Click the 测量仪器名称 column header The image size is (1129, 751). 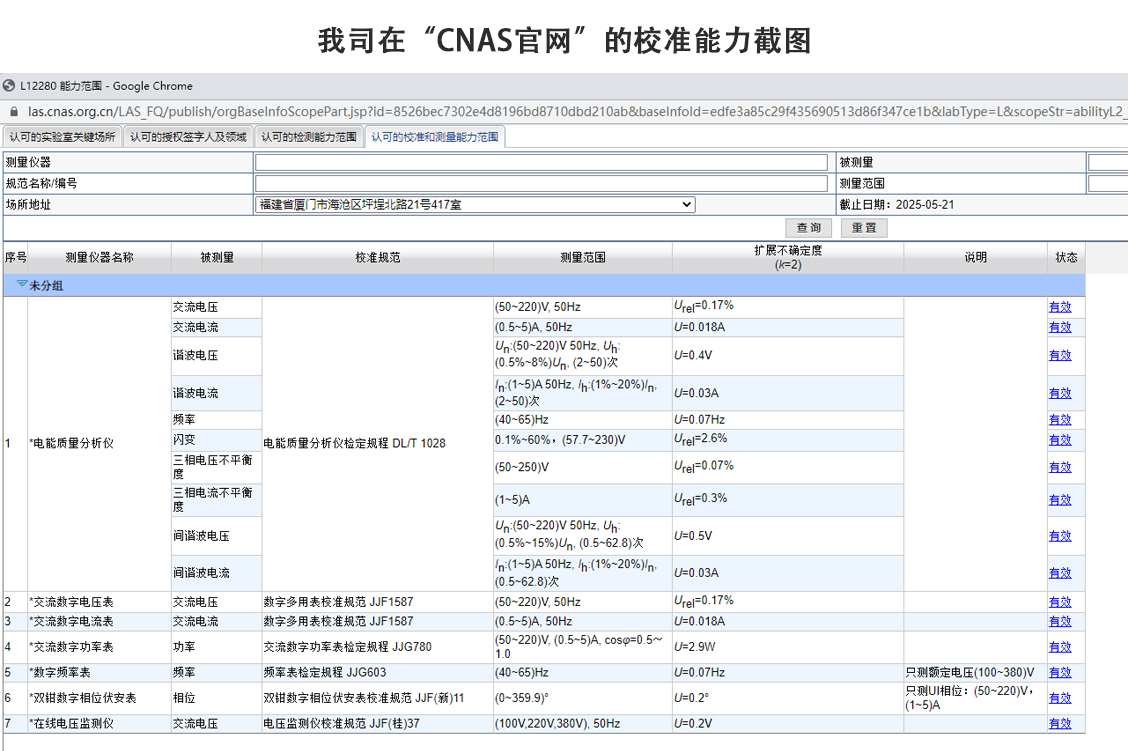point(99,258)
